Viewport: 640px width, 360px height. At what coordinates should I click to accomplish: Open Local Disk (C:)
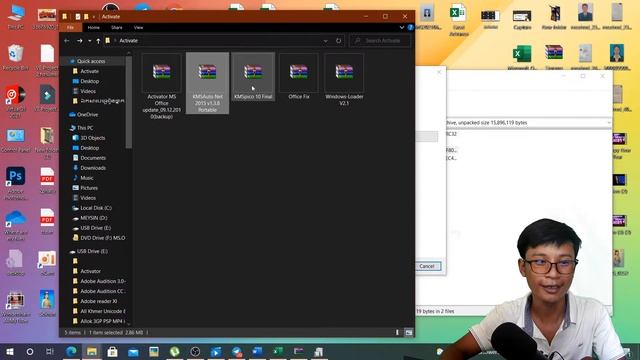(x=96, y=208)
